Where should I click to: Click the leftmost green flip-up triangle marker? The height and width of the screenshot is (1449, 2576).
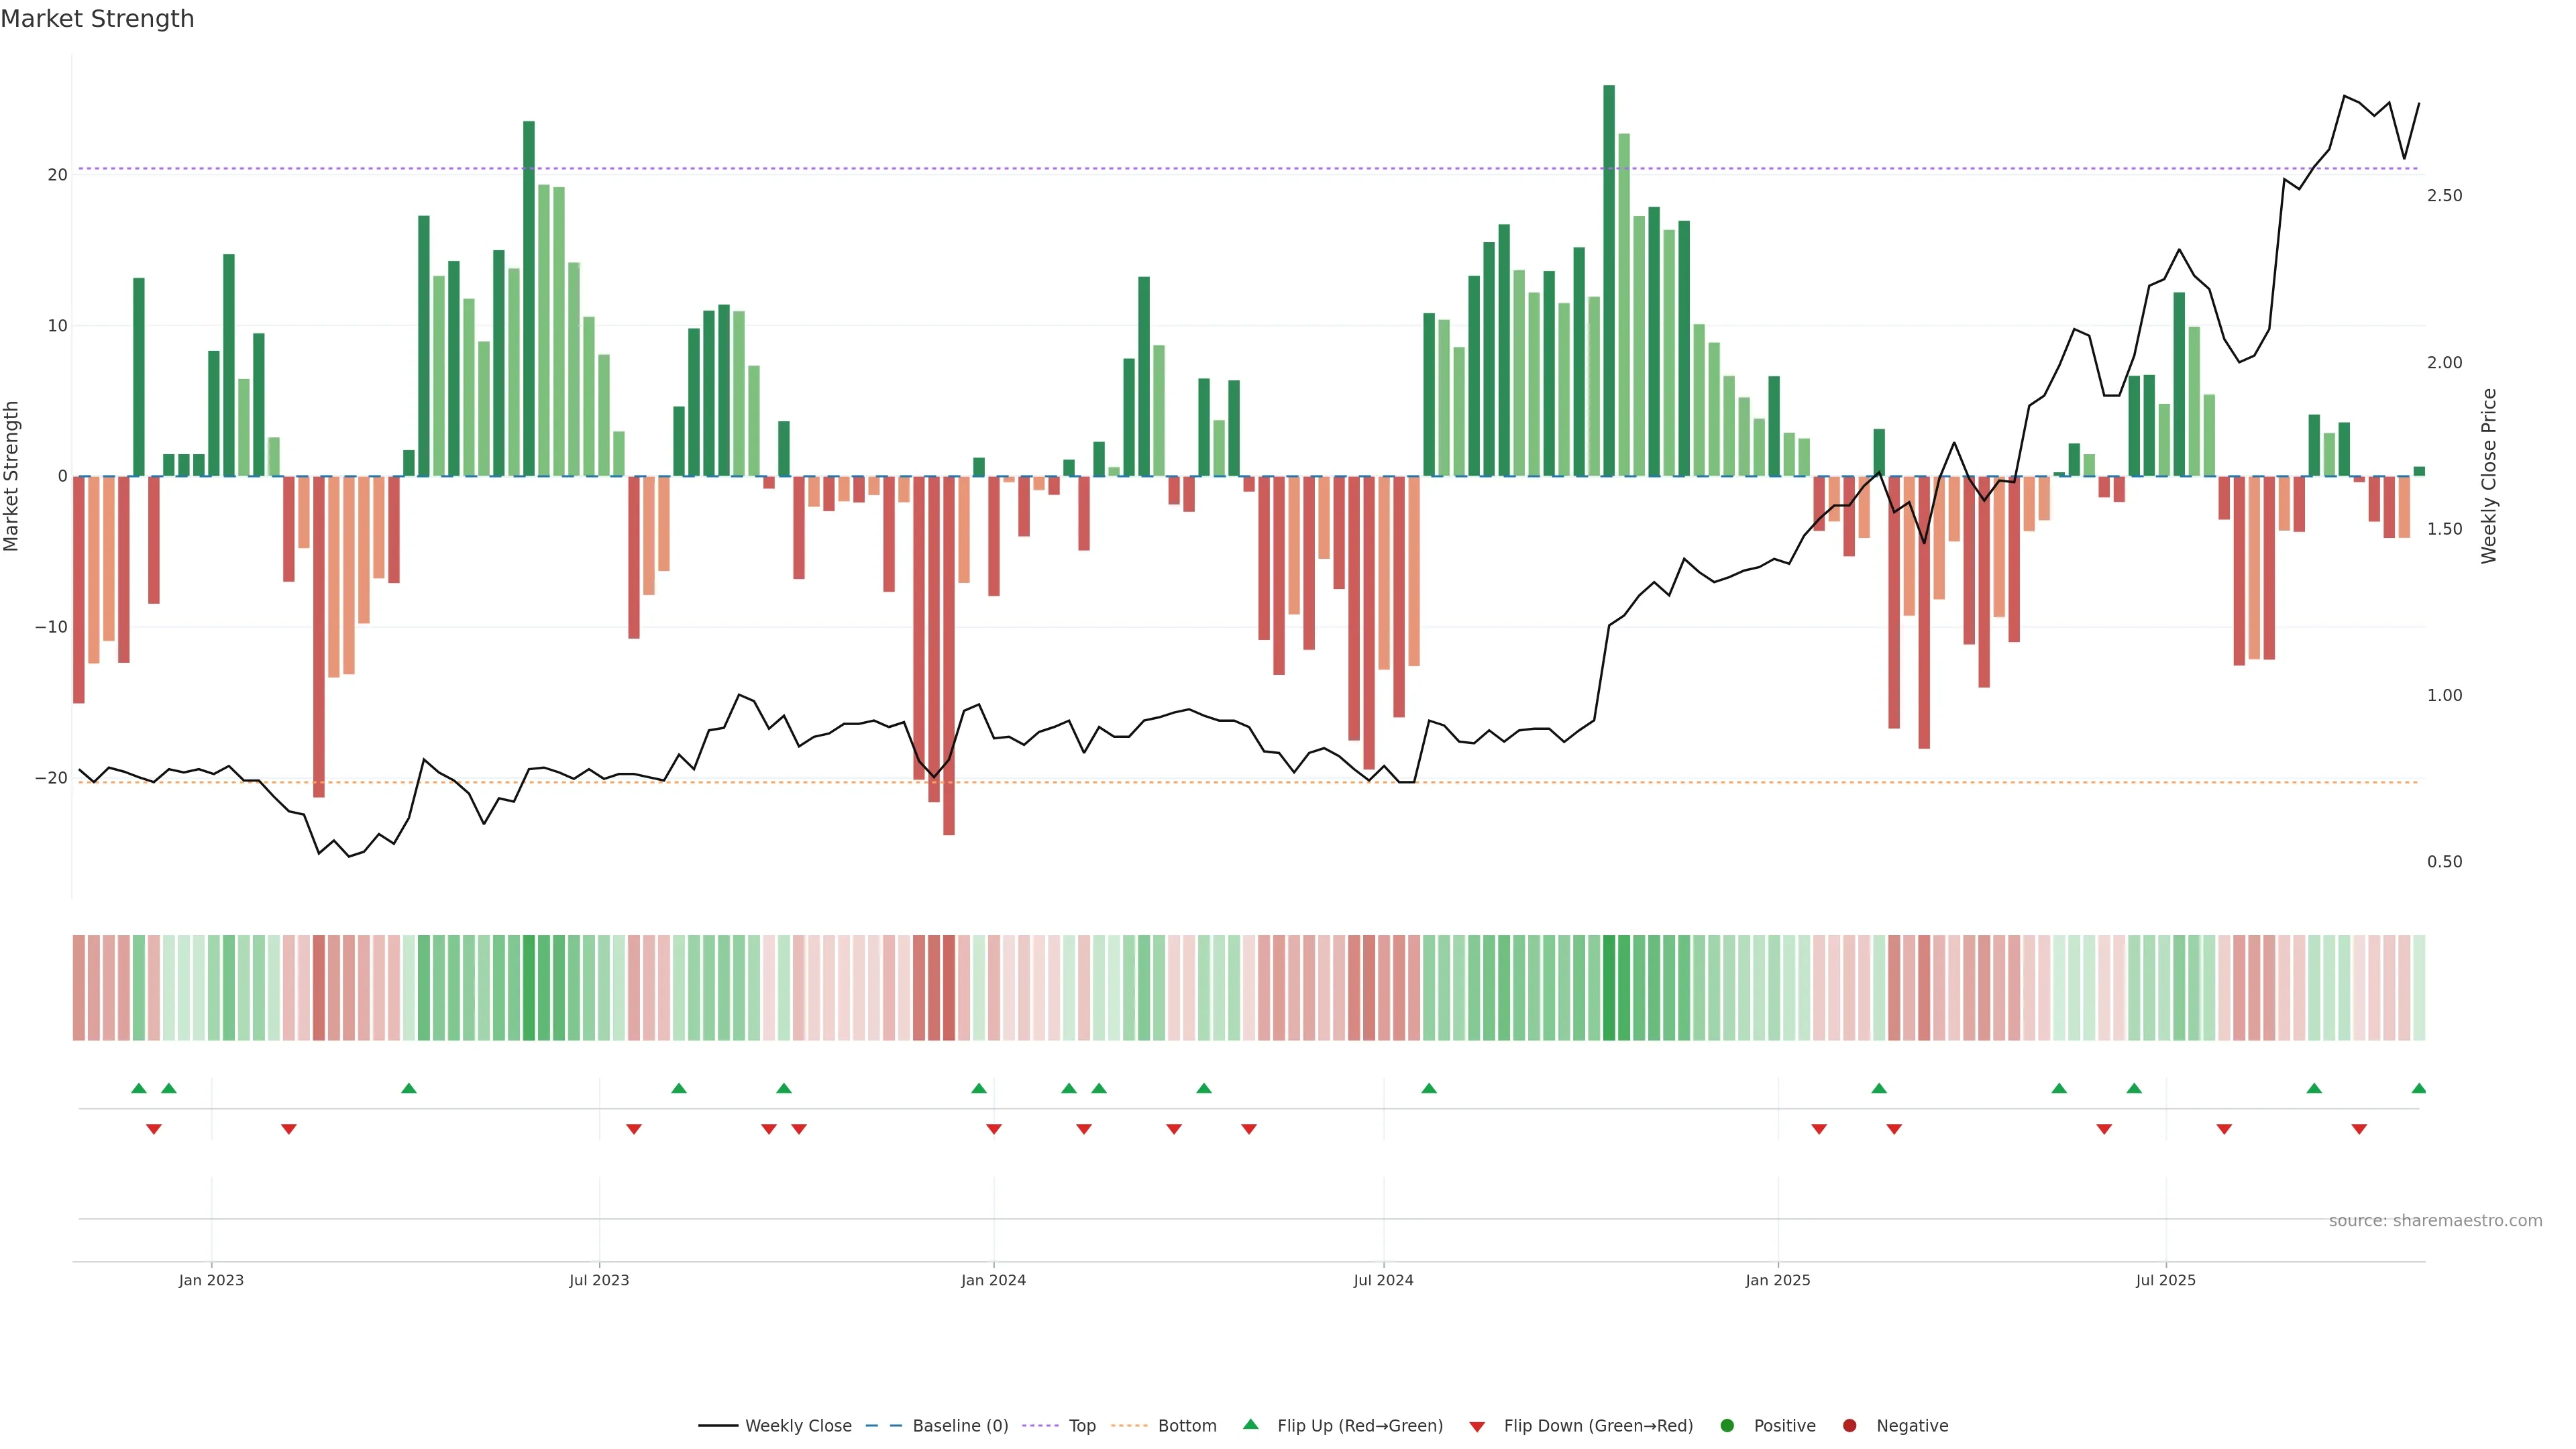[139, 1088]
